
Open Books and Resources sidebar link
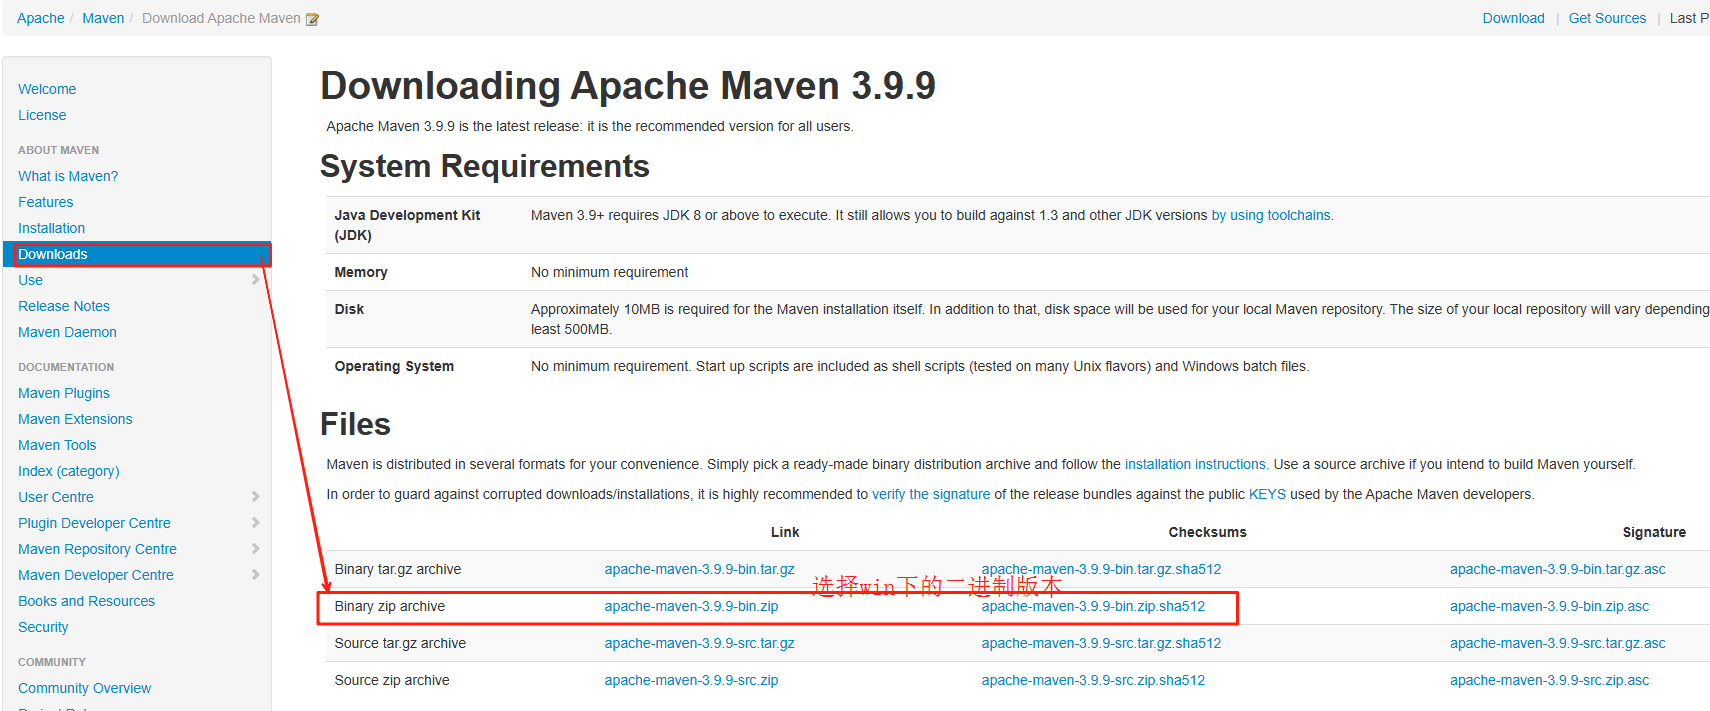[87, 601]
